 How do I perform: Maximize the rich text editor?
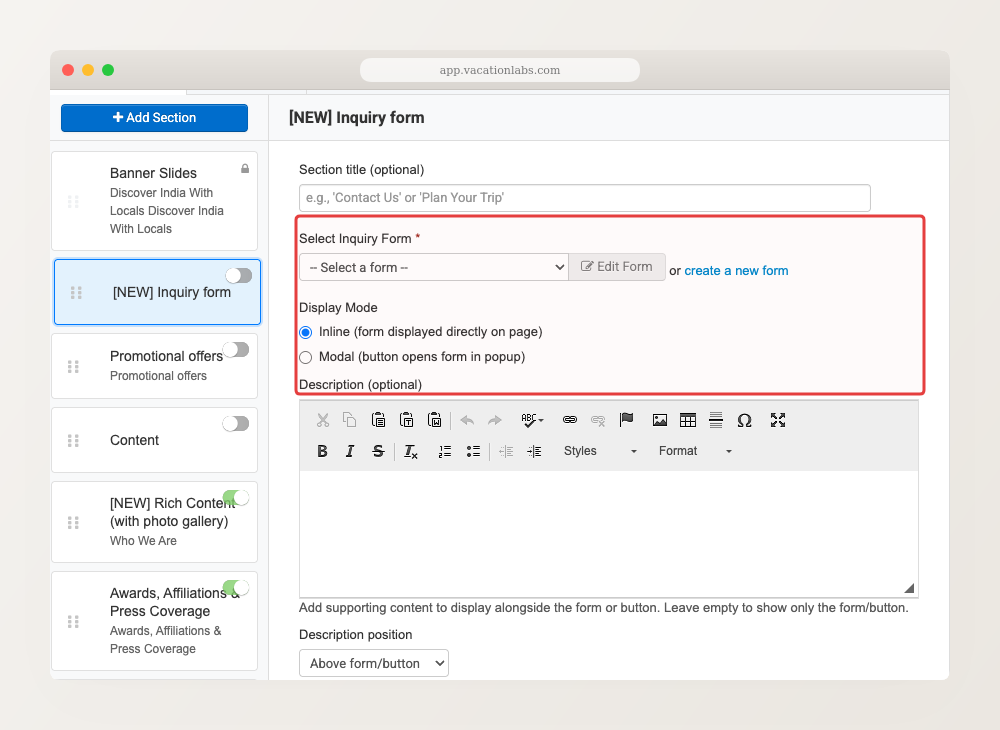778,420
